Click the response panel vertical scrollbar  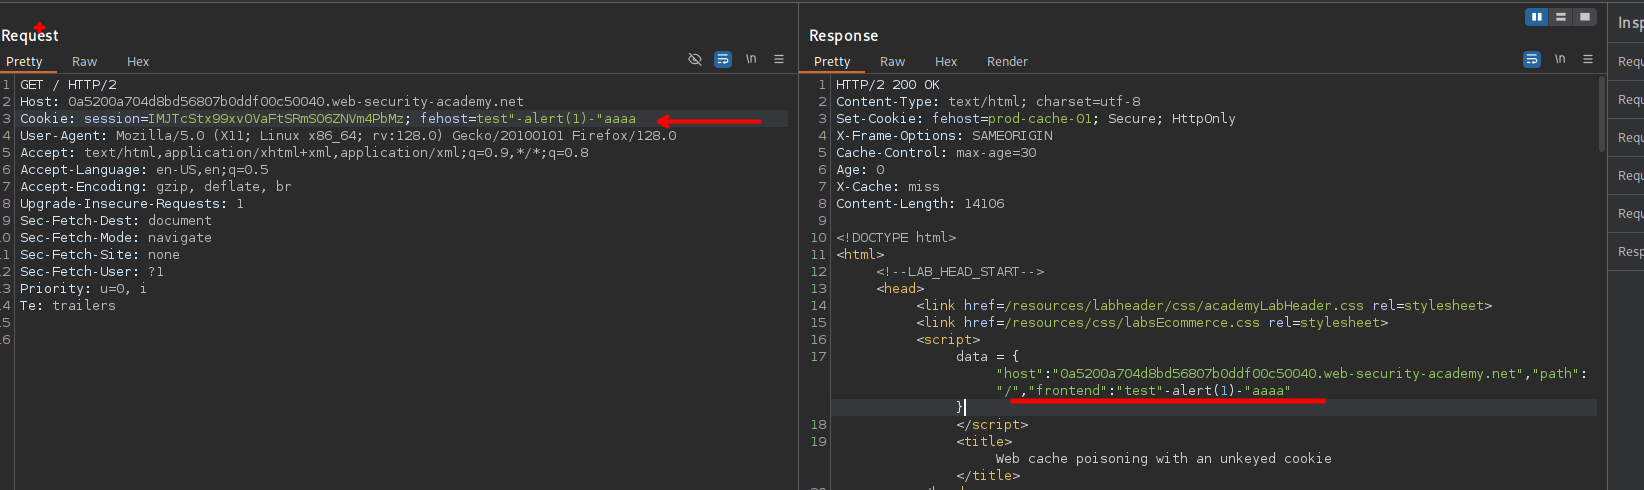[x=1601, y=115]
